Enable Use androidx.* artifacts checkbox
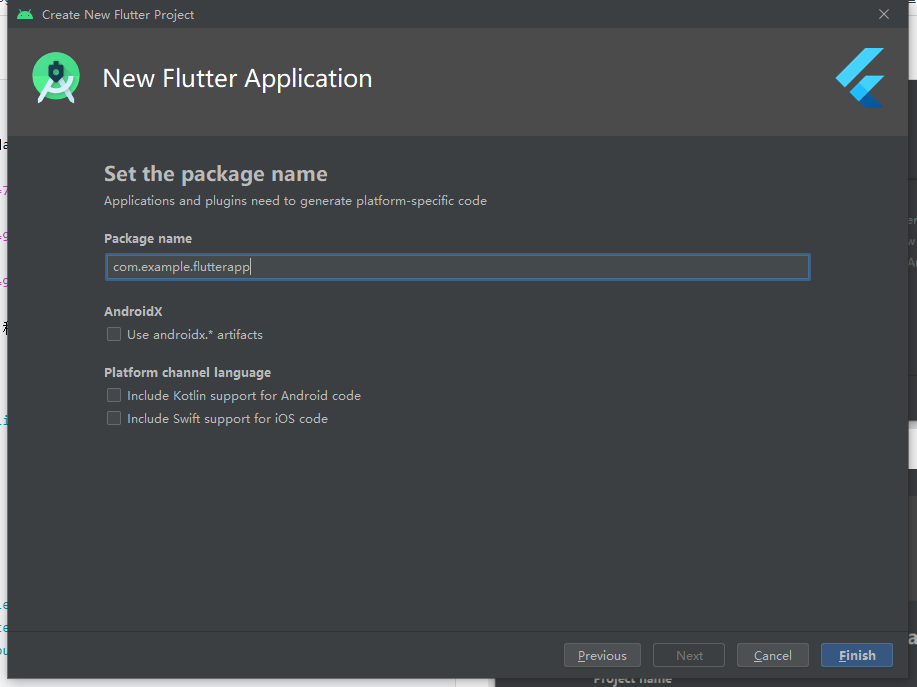 coord(114,334)
